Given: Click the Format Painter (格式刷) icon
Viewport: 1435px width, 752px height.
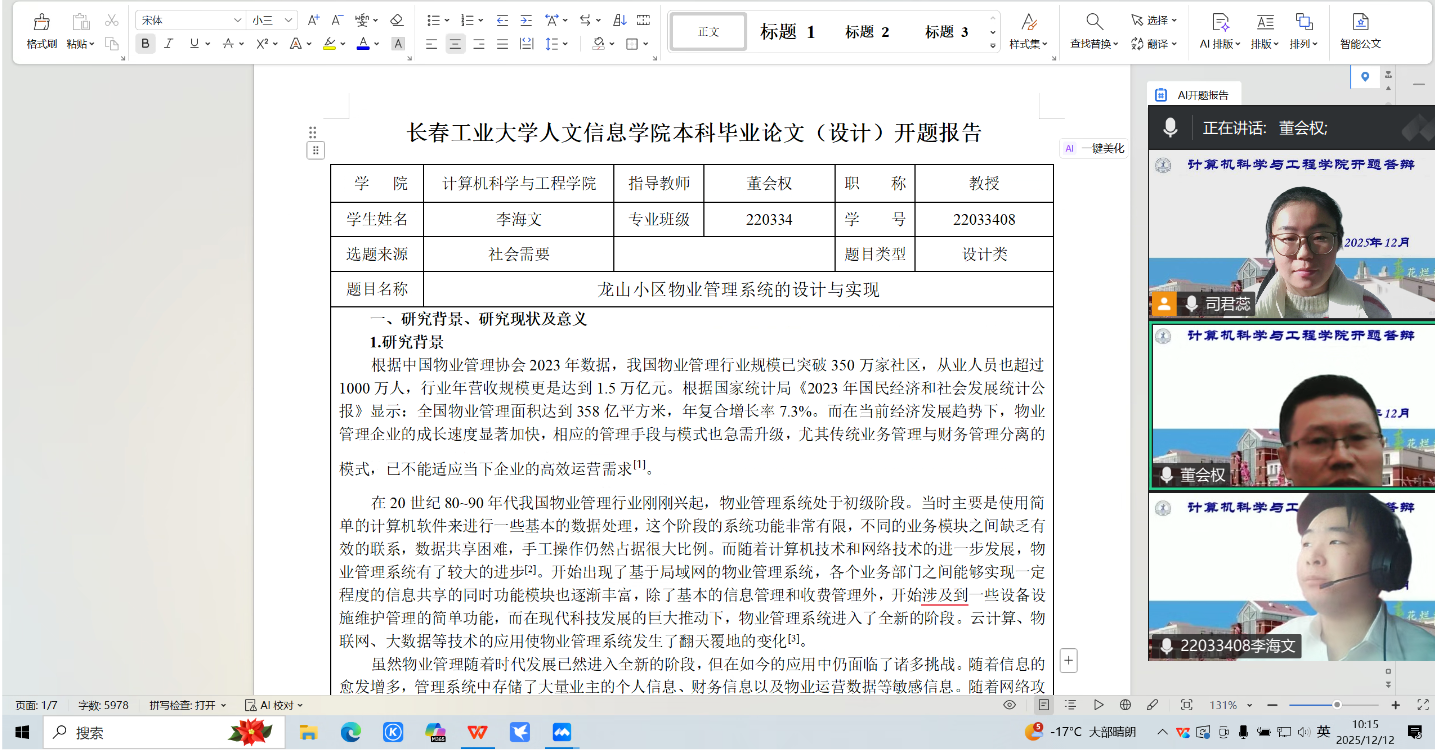Looking at the screenshot, I should (41, 22).
